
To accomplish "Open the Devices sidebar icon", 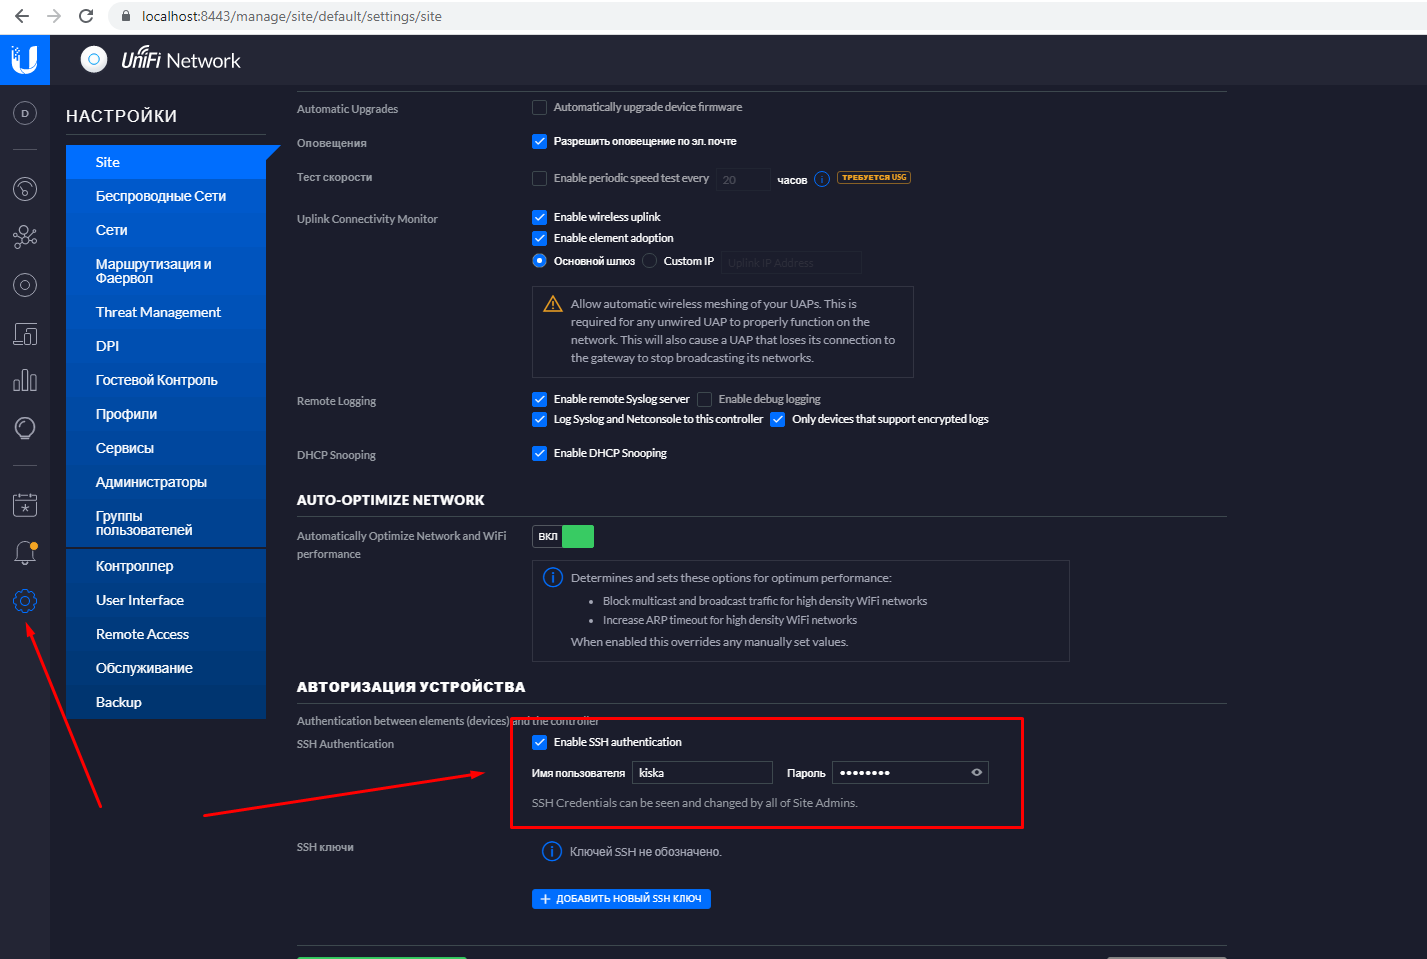I will [25, 285].
